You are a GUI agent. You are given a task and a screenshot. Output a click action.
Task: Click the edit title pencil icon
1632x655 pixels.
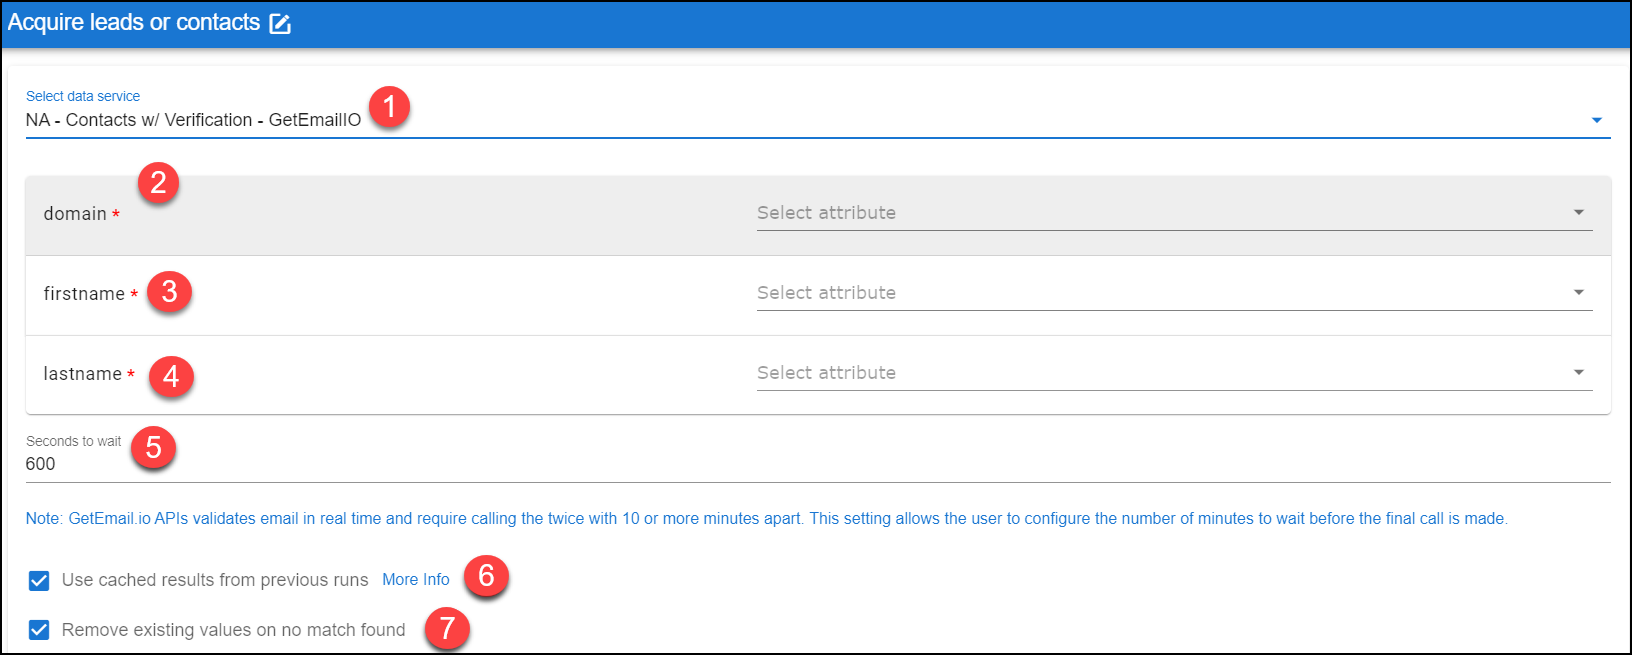pyautogui.click(x=280, y=24)
